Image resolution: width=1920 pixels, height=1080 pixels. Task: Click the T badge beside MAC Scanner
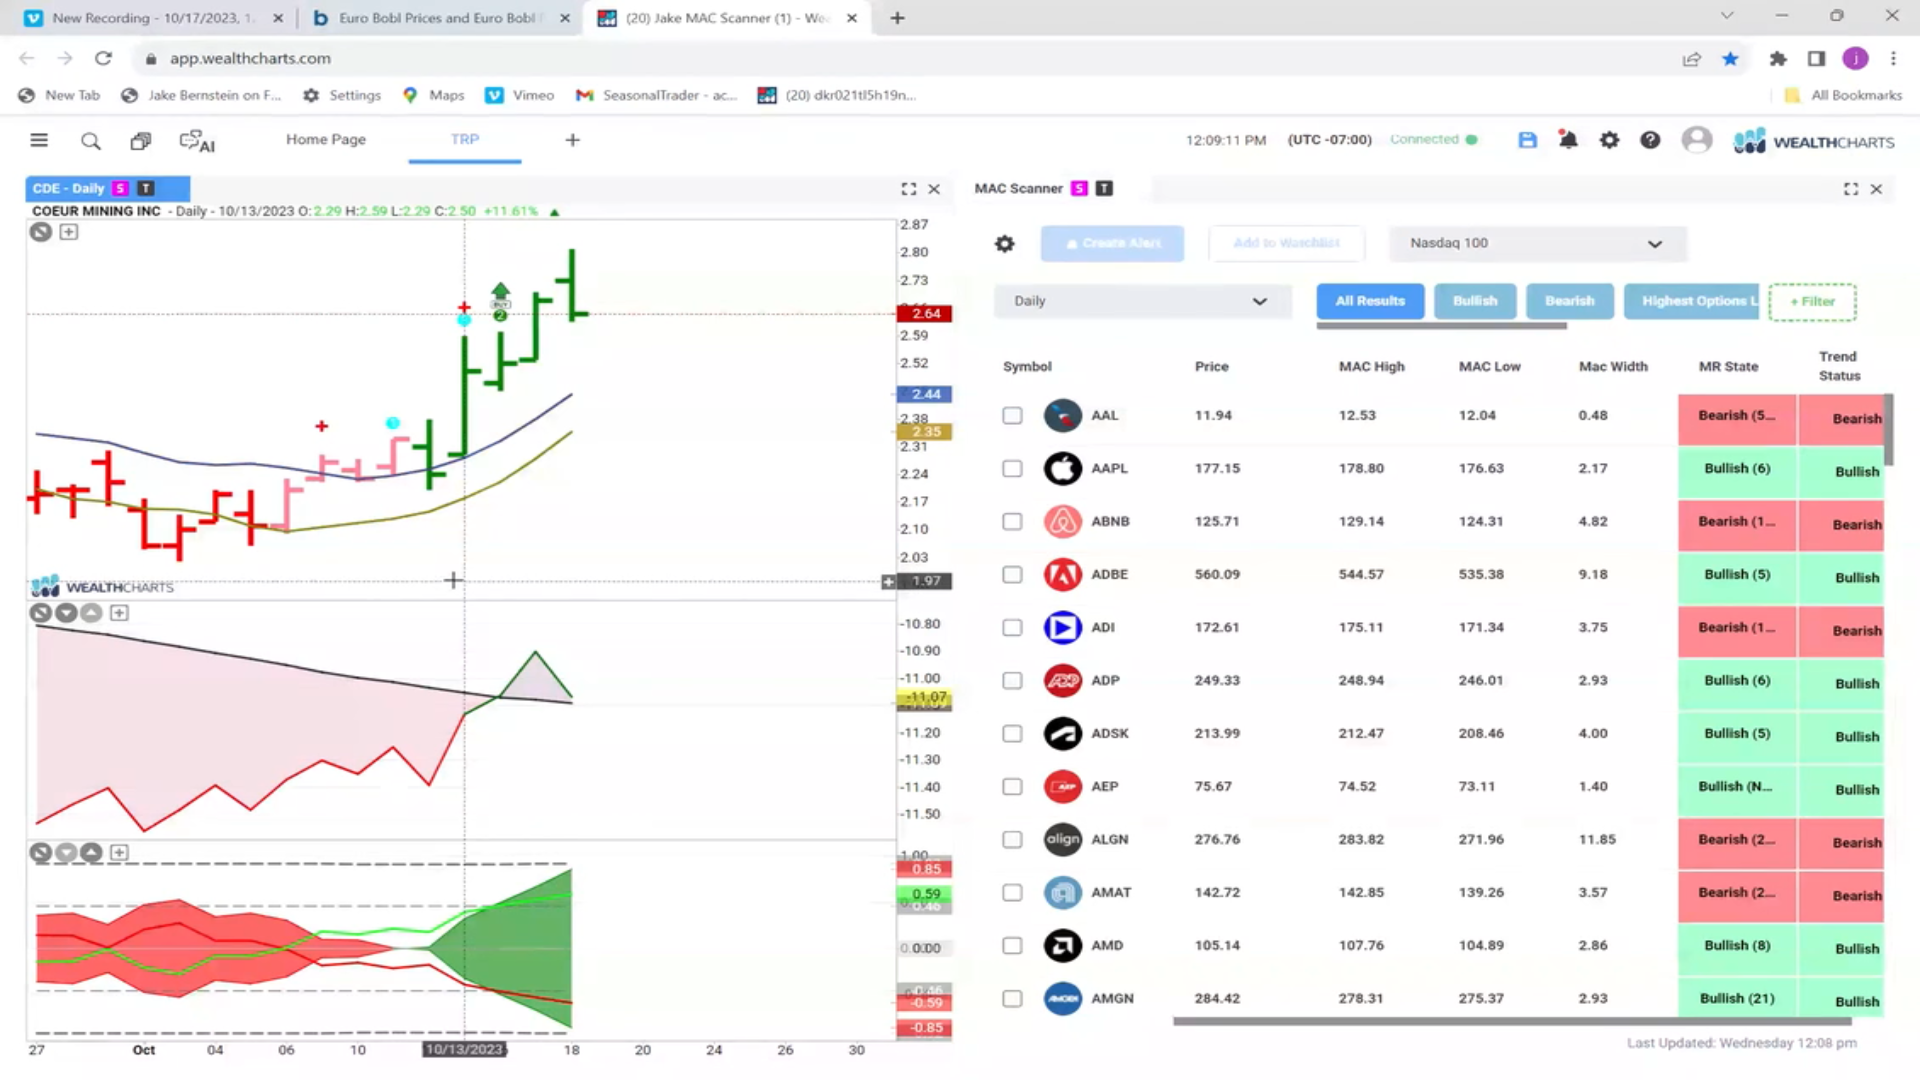click(x=1104, y=188)
